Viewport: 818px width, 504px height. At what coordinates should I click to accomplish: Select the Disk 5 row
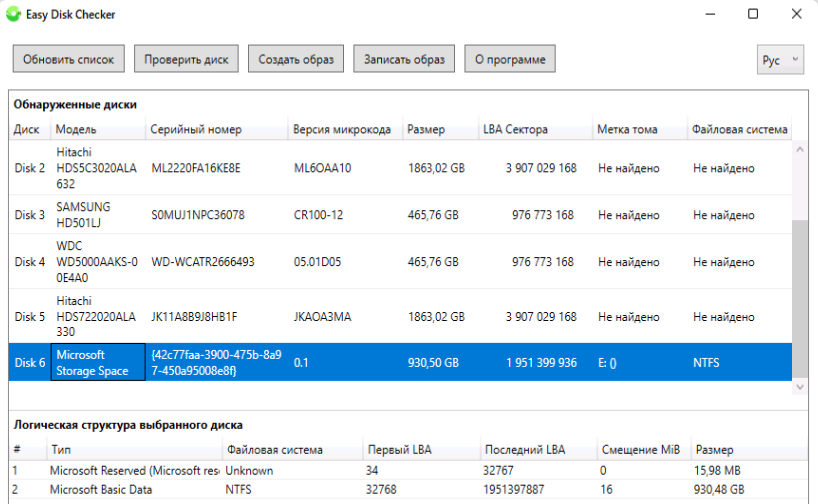400,316
